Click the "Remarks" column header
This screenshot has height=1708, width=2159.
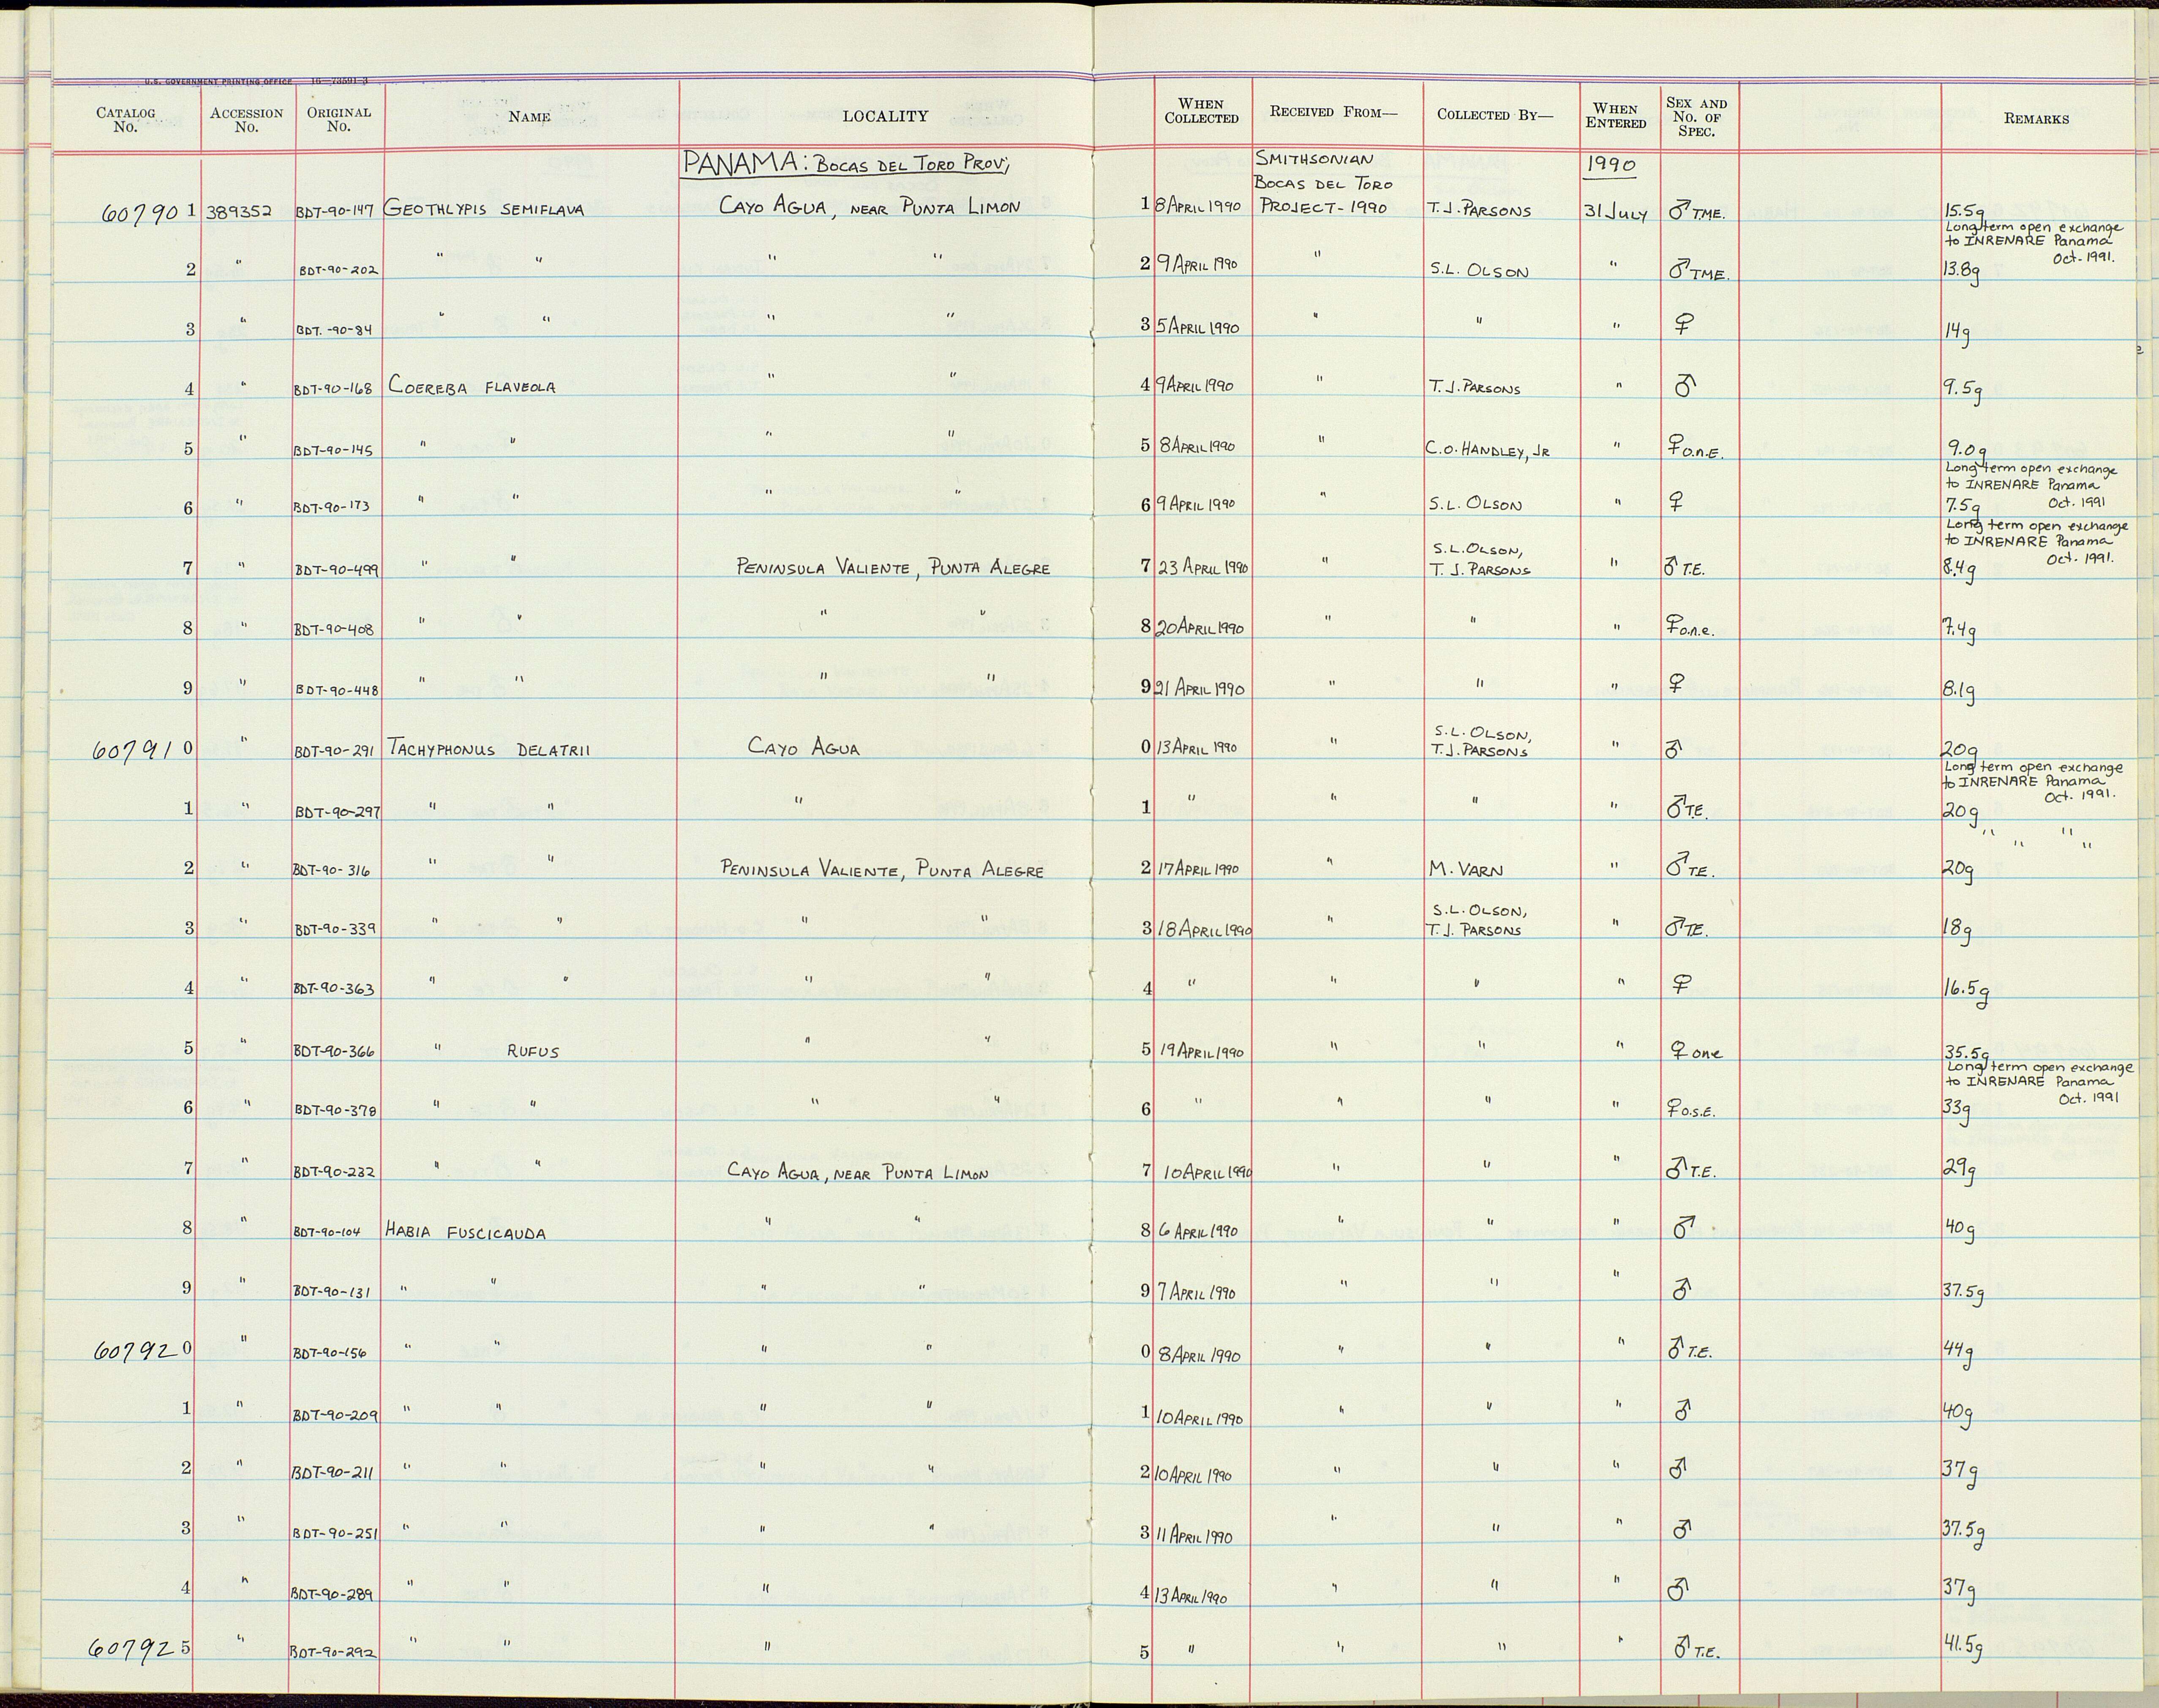[2036, 118]
